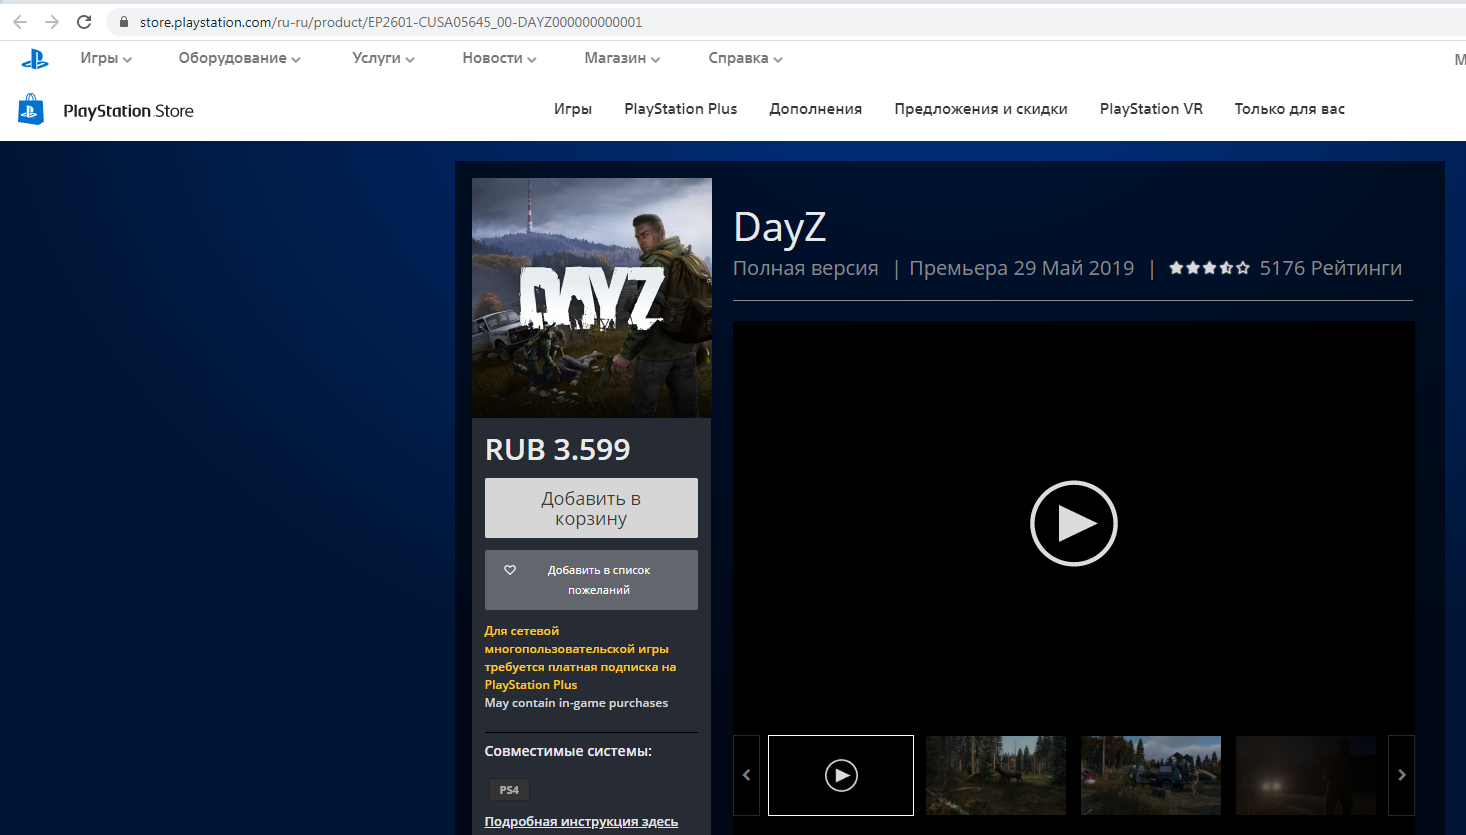
Task: Open the Игры store tab
Action: (573, 109)
